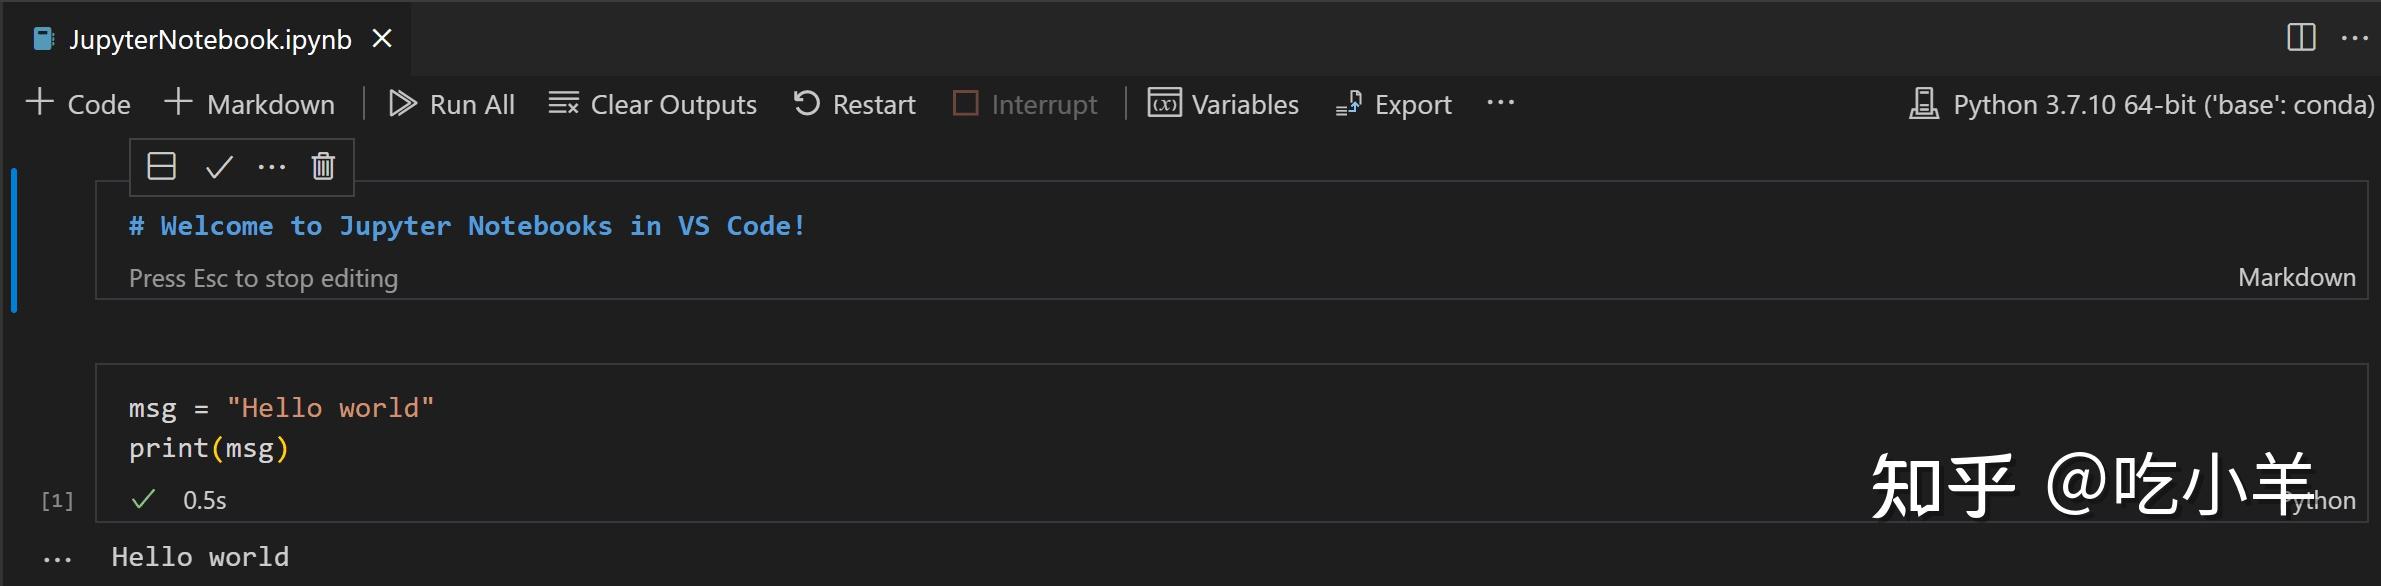Delete the welcome Markdown cell
This screenshot has height=586, width=2381.
click(322, 166)
